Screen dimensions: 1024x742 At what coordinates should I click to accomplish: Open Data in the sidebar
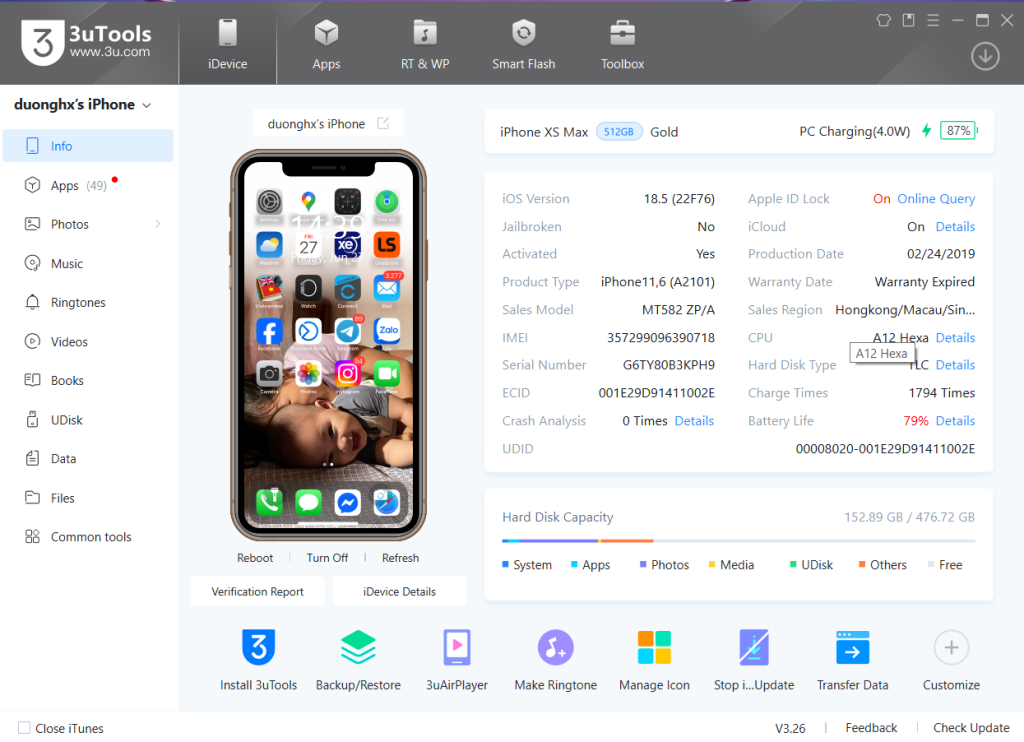coord(88,459)
